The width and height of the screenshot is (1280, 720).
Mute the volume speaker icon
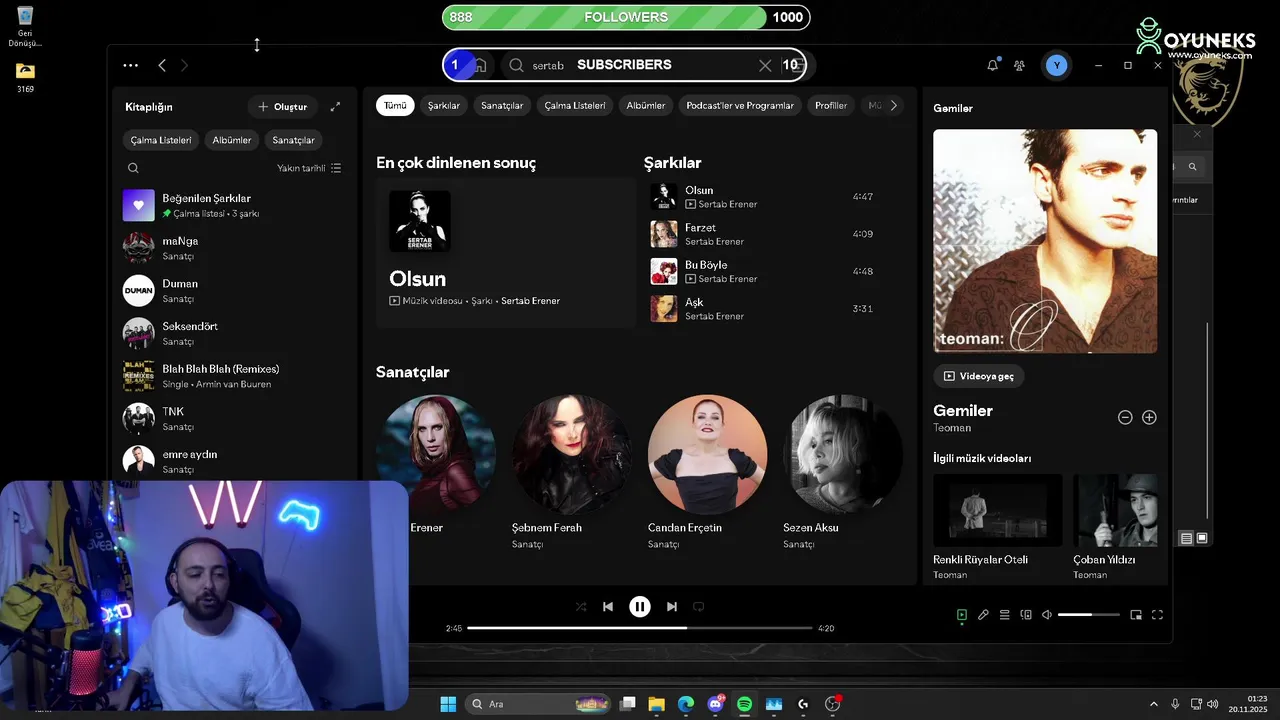(1047, 615)
